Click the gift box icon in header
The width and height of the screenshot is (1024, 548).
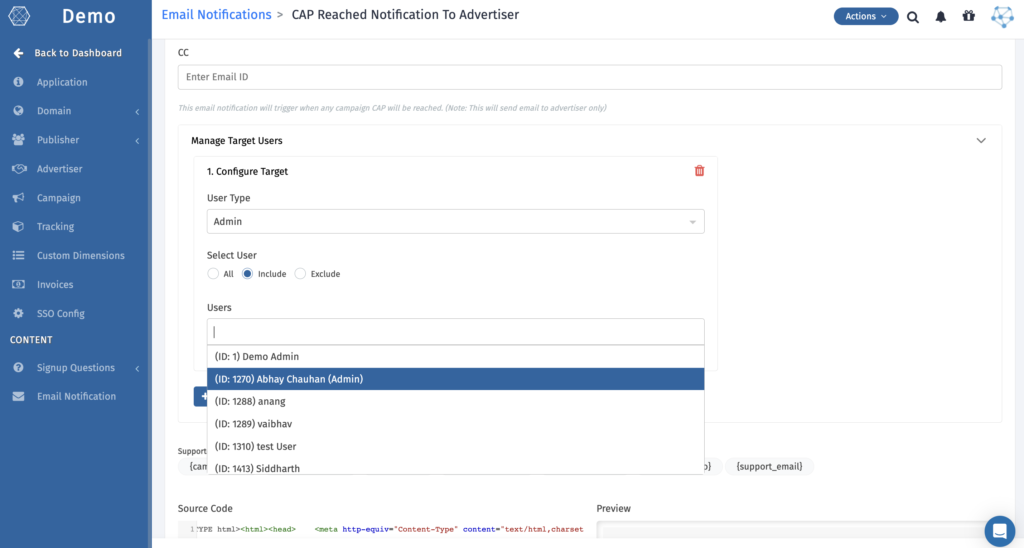(968, 17)
